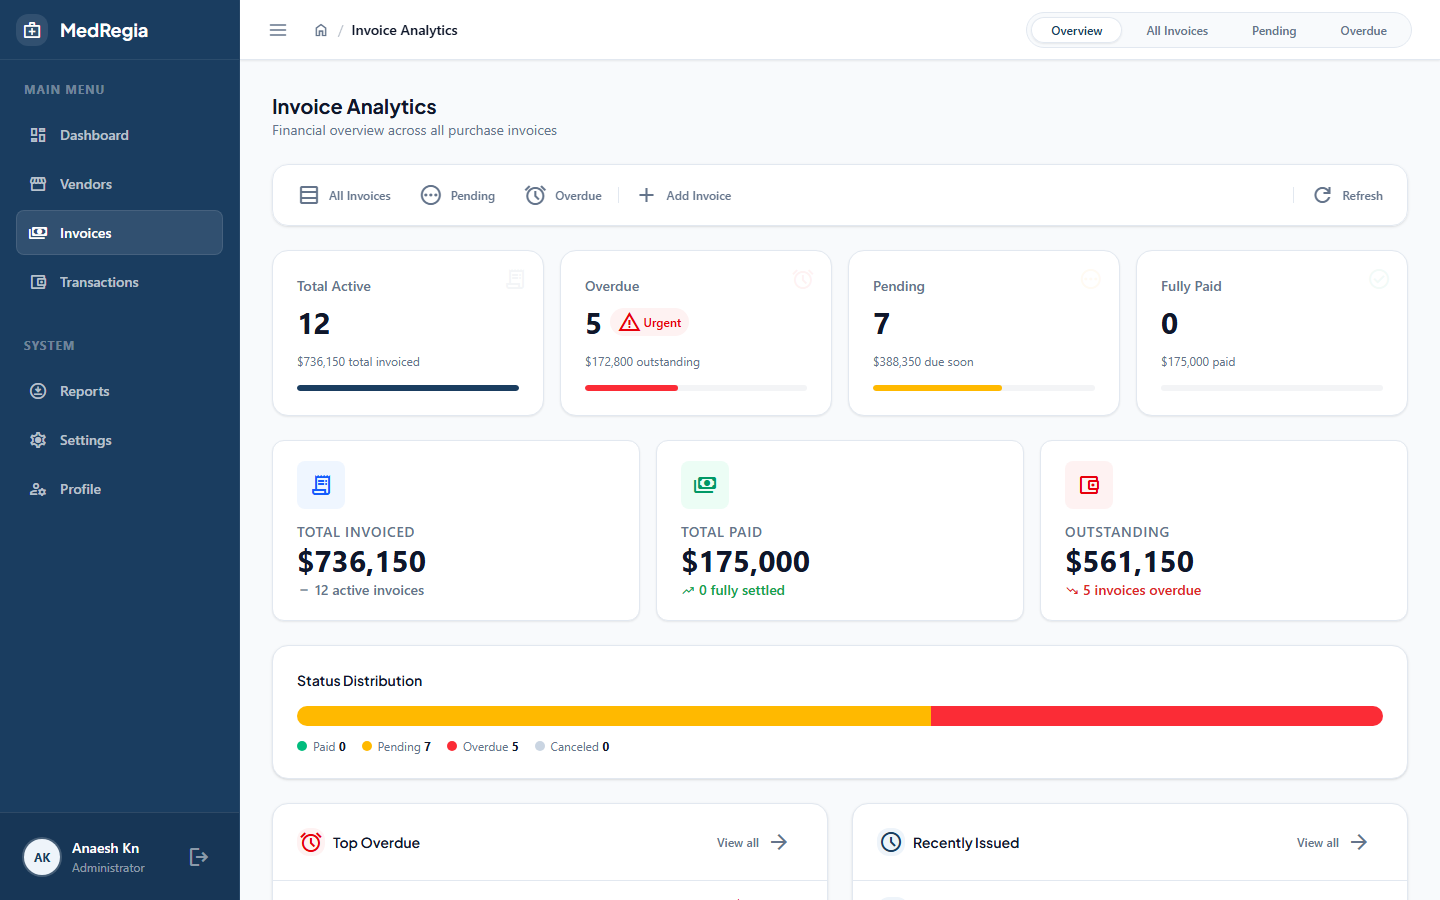Click View all in Recently Issued panel
1440x900 pixels.
pyautogui.click(x=1332, y=843)
